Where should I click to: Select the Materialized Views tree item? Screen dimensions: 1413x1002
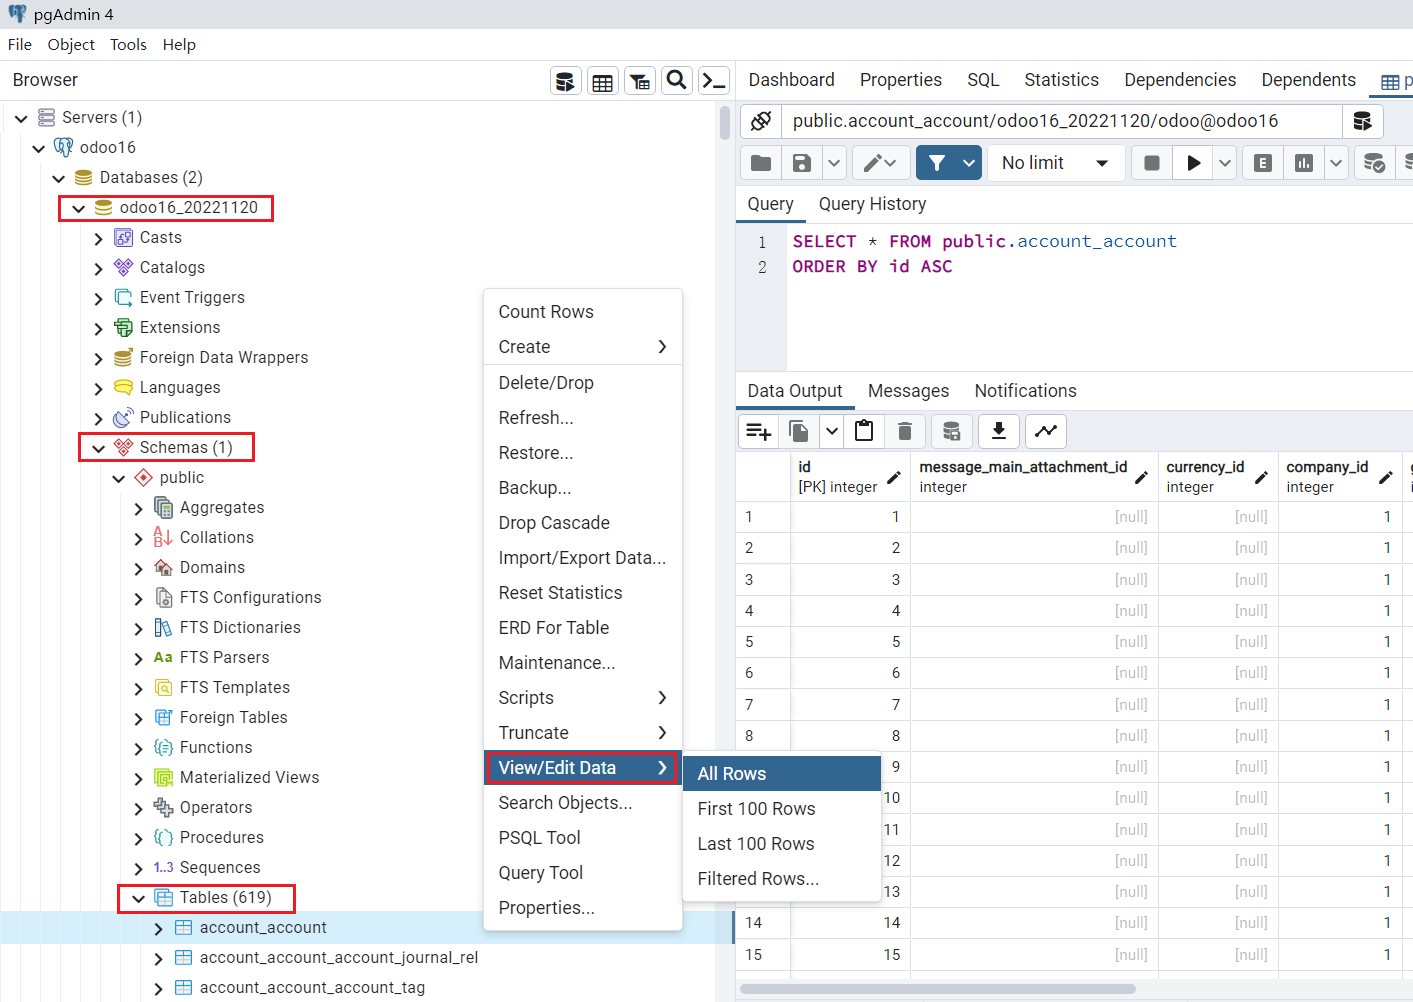pyautogui.click(x=249, y=778)
